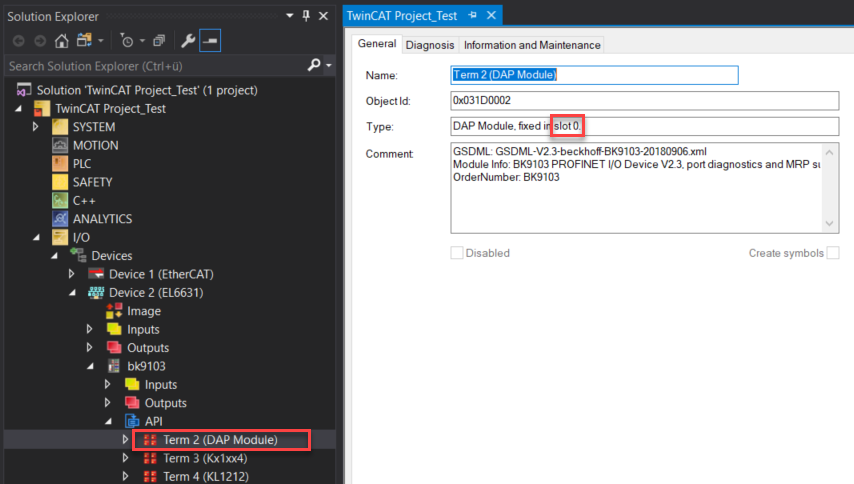
Task: Collapse the Device 2 (EL6631) node
Action: pyautogui.click(x=72, y=292)
